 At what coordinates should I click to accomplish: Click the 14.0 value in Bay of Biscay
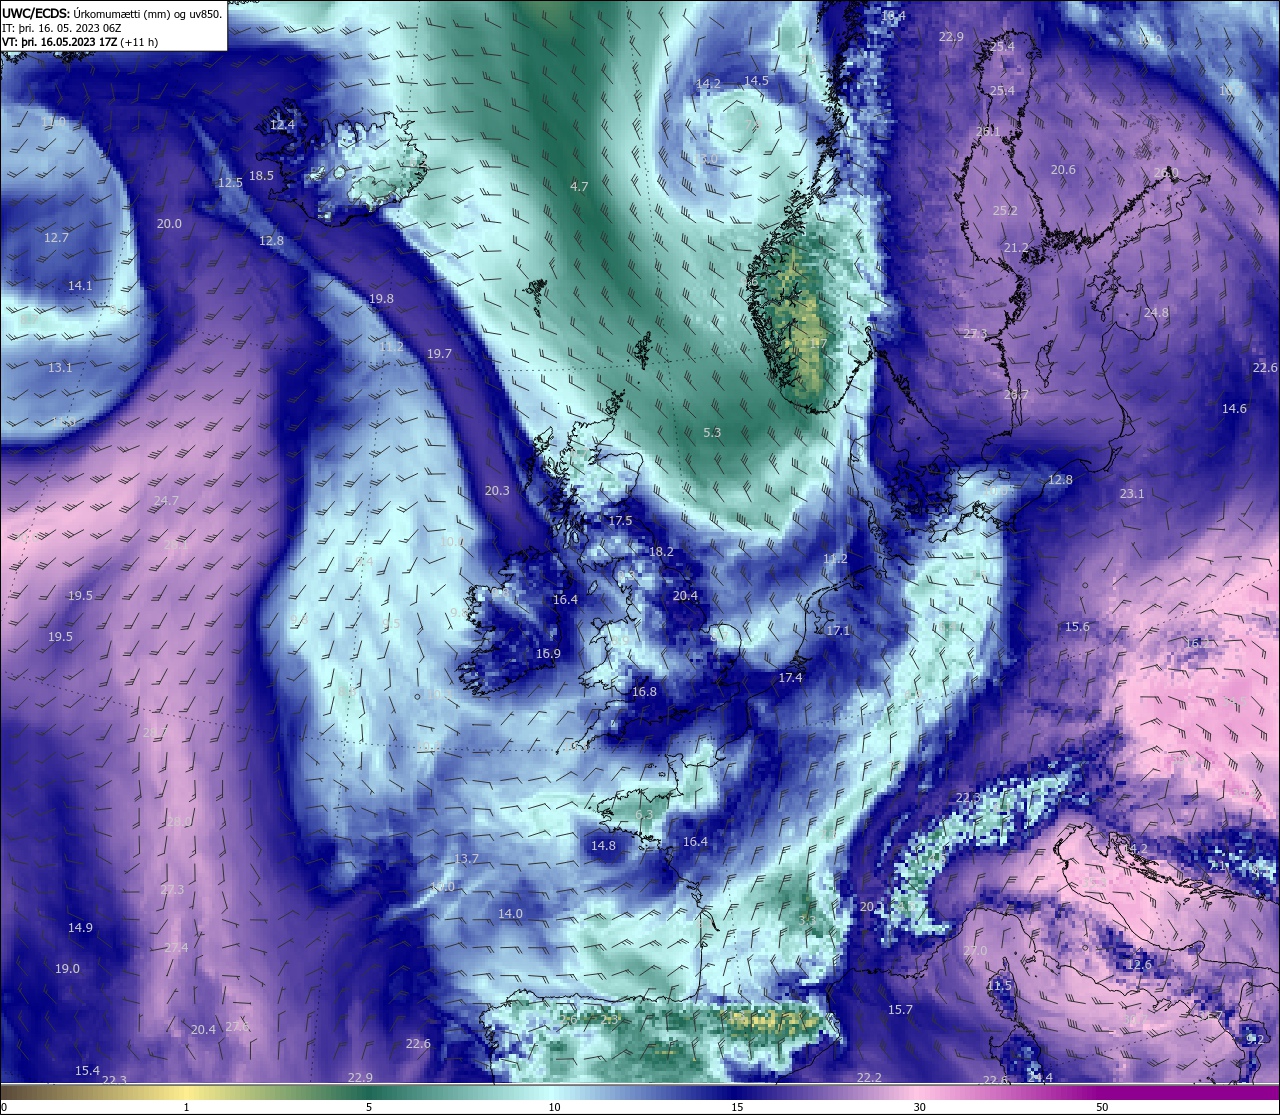pyautogui.click(x=510, y=914)
